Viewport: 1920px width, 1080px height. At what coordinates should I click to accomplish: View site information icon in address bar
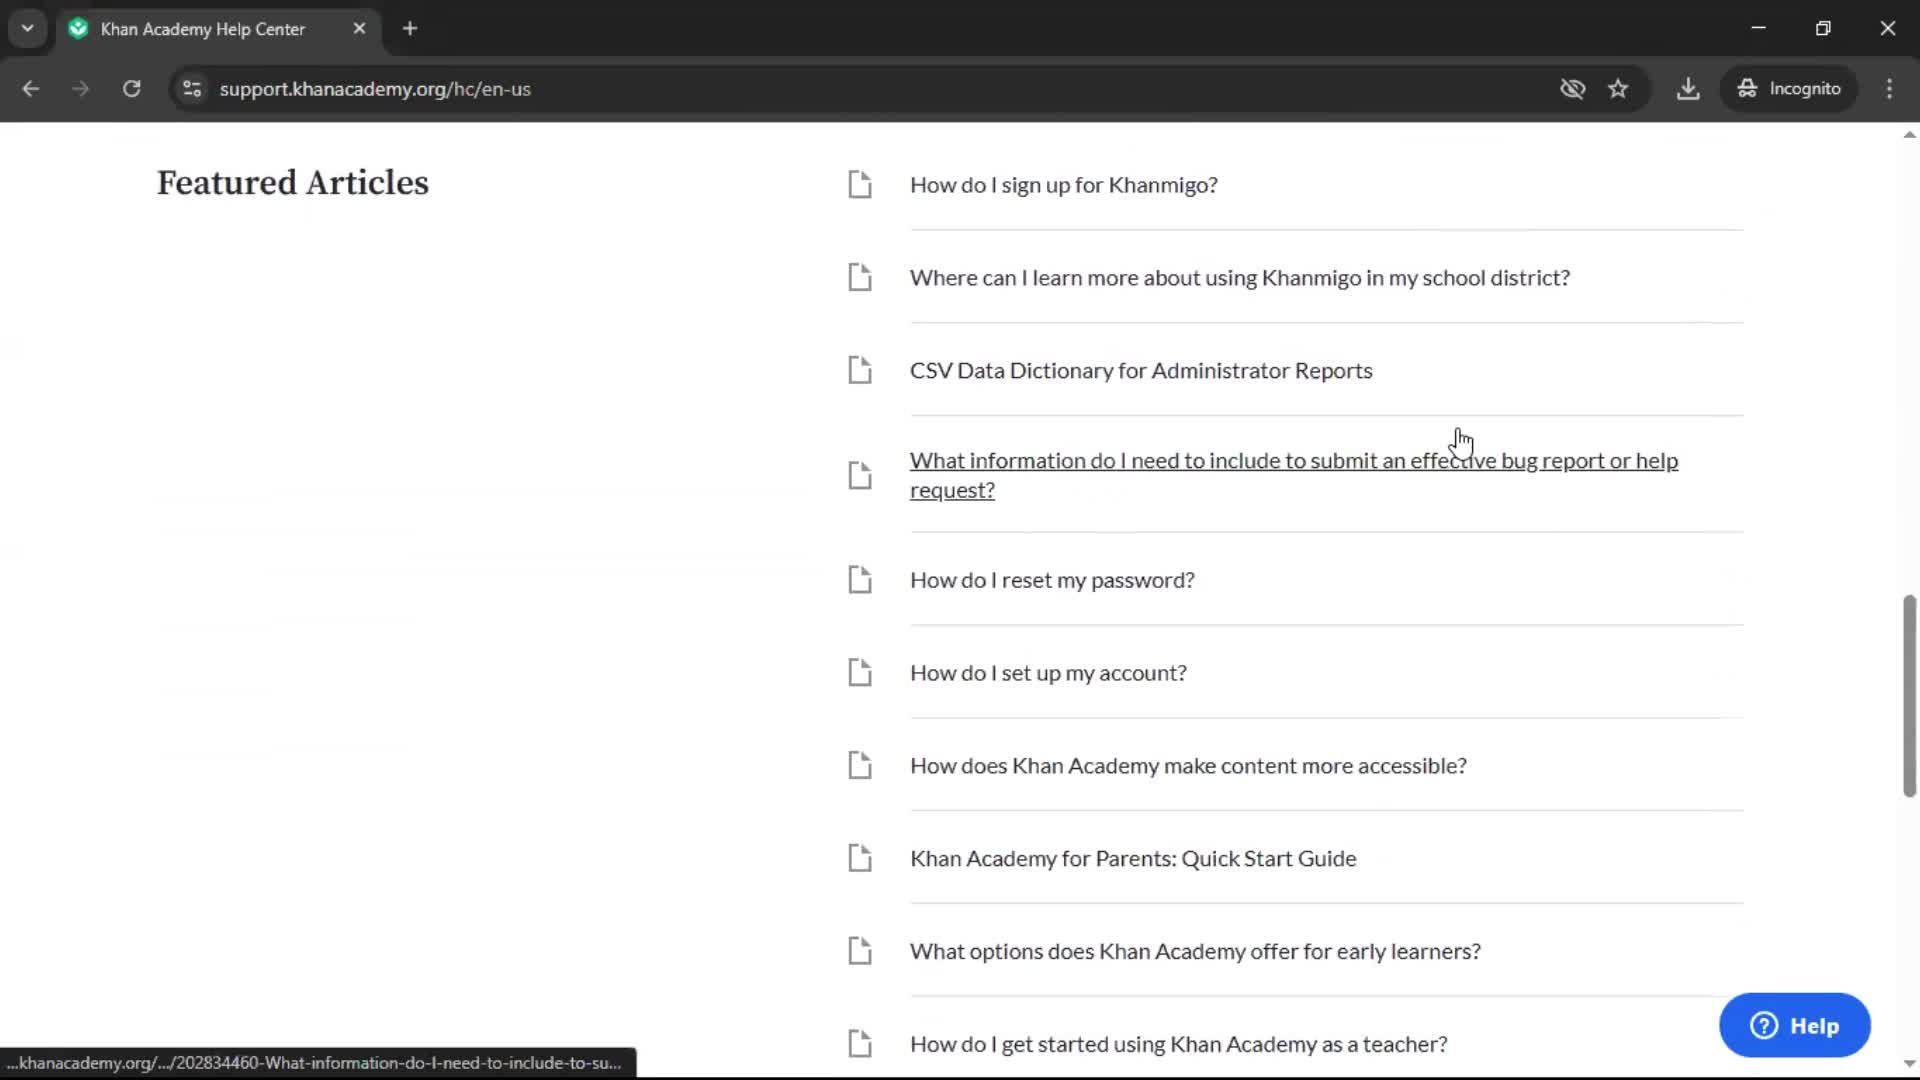coord(192,89)
